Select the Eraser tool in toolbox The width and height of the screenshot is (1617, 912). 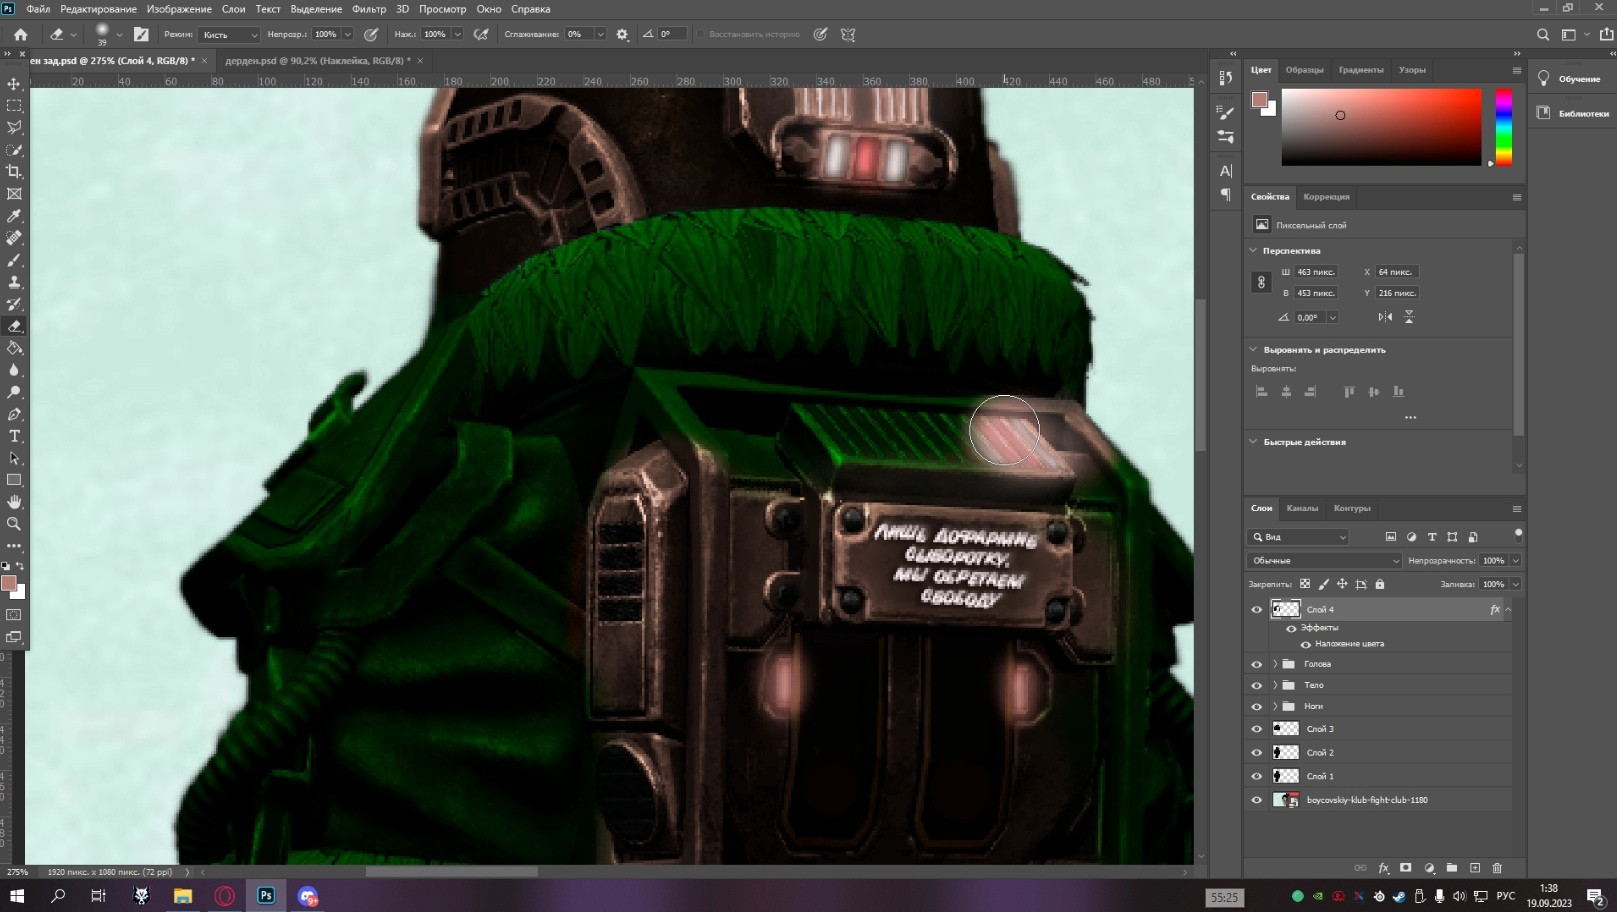[x=14, y=326]
